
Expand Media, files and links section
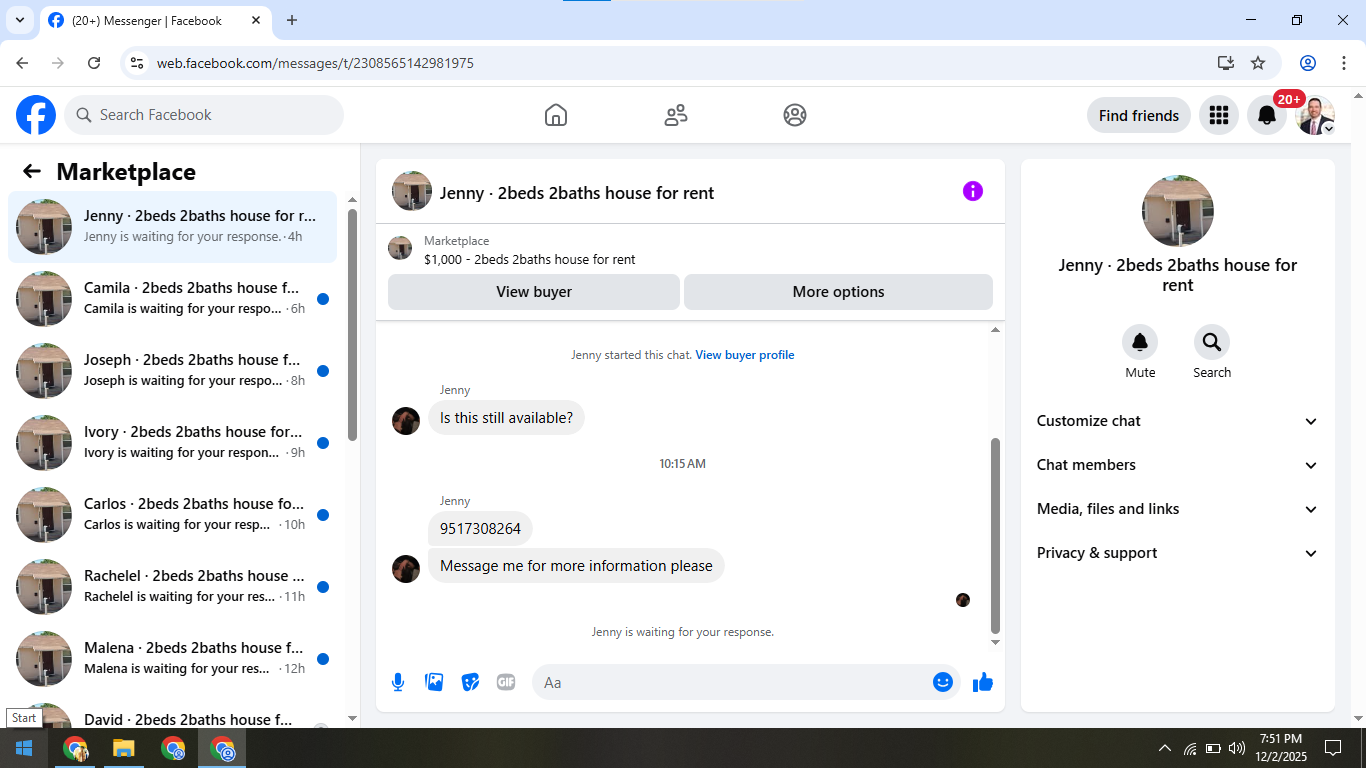point(1178,509)
